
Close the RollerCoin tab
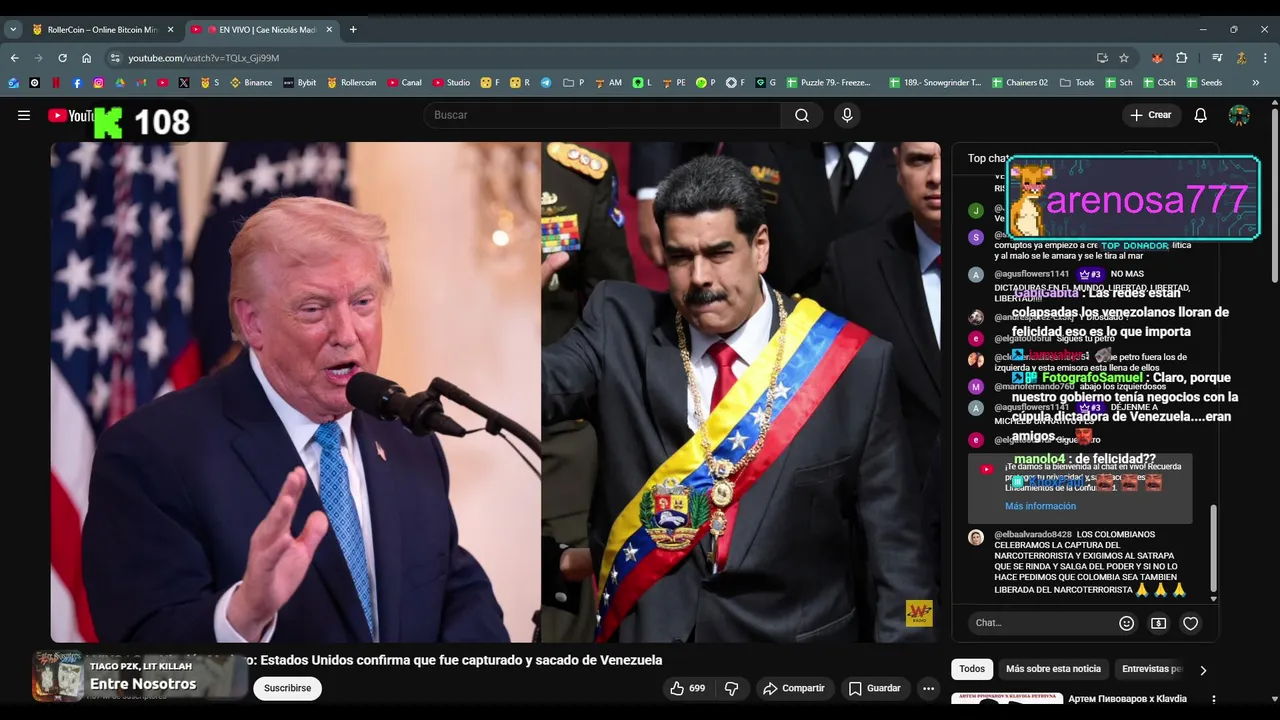(x=170, y=30)
